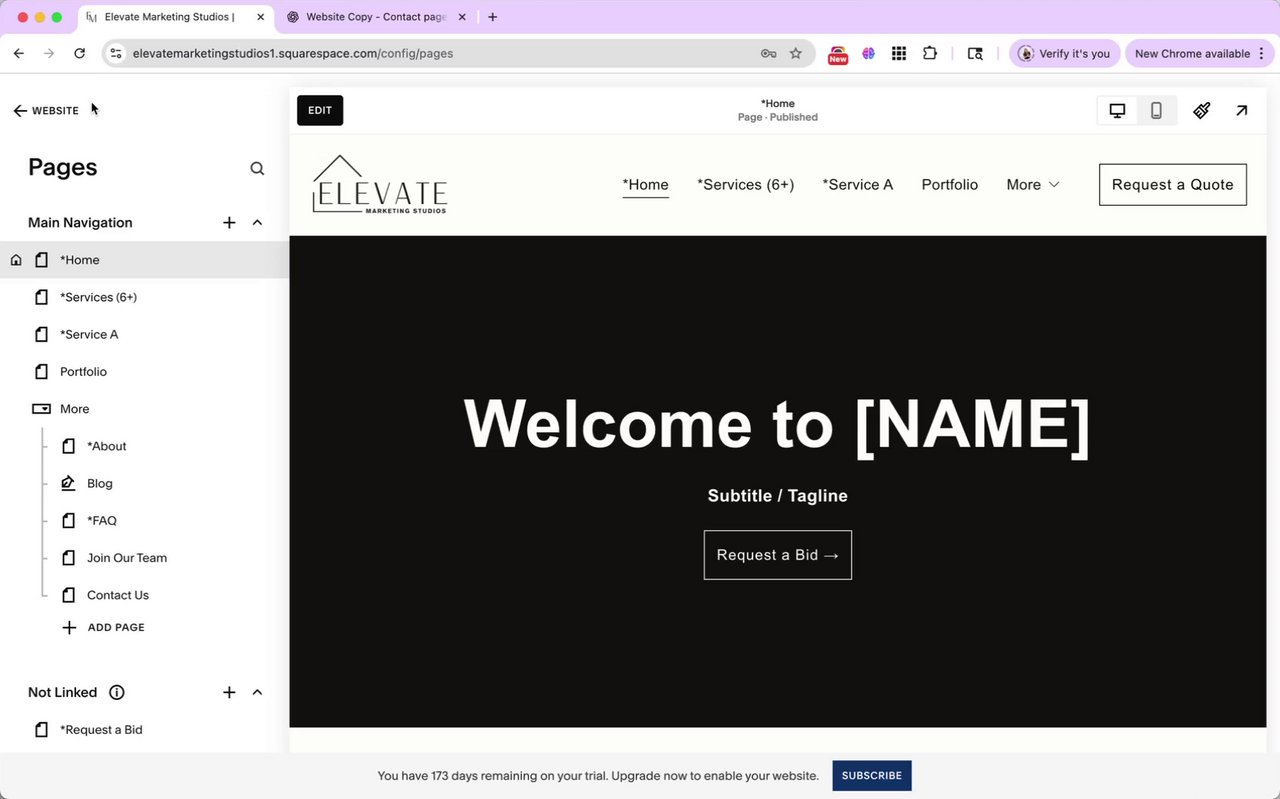Open Portfolio in site navigation

coord(950,184)
